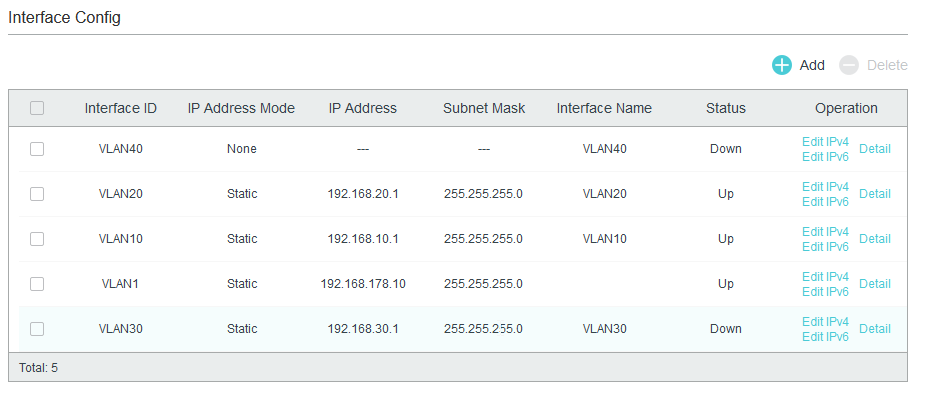Click VLAN30 in the Interface Name column

point(604,329)
